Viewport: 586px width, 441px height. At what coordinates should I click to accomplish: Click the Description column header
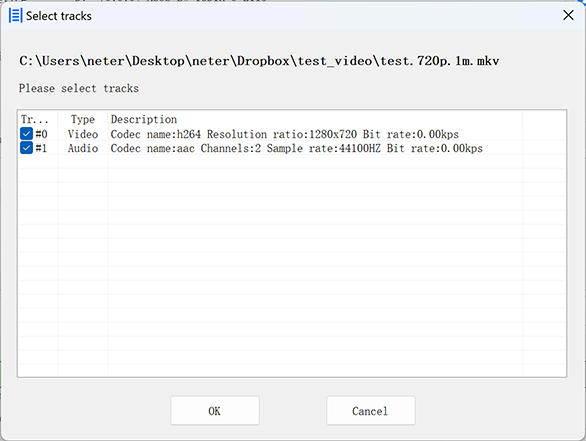tap(315, 119)
